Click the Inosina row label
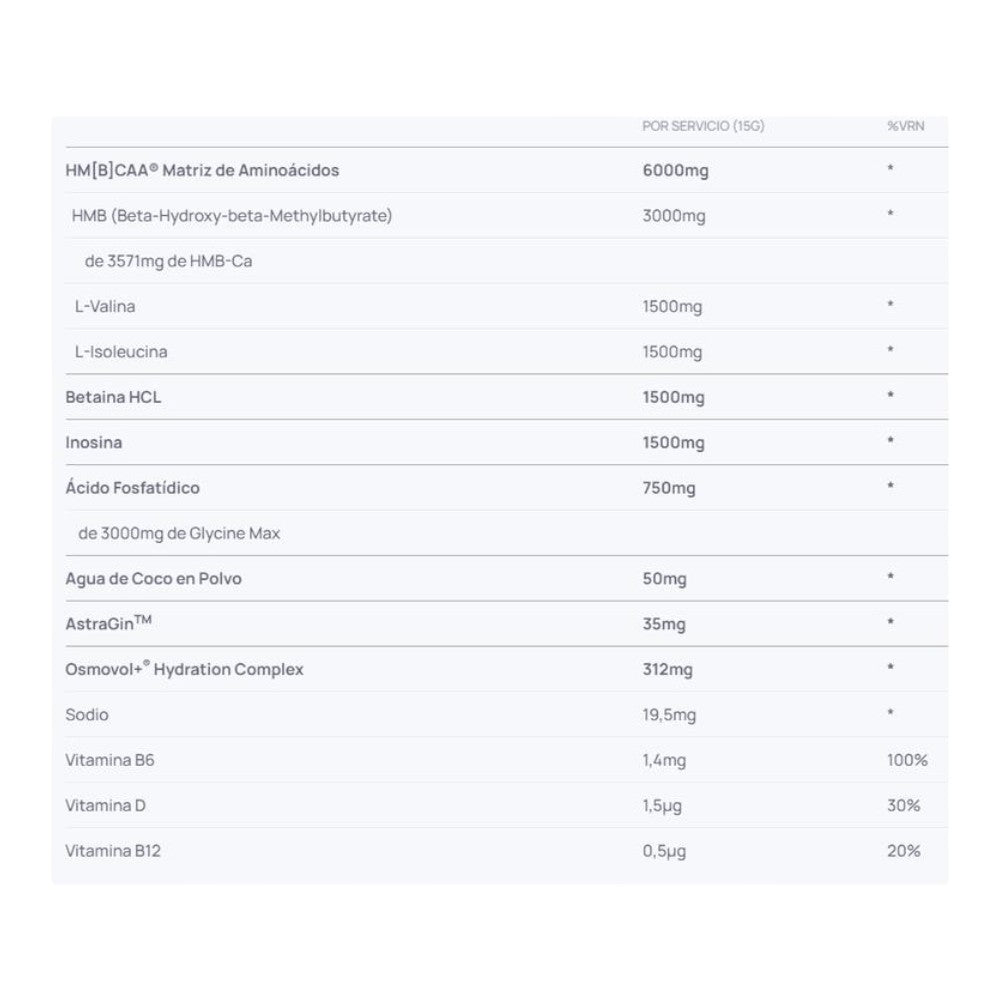This screenshot has width=1000, height=1000. pos(94,442)
